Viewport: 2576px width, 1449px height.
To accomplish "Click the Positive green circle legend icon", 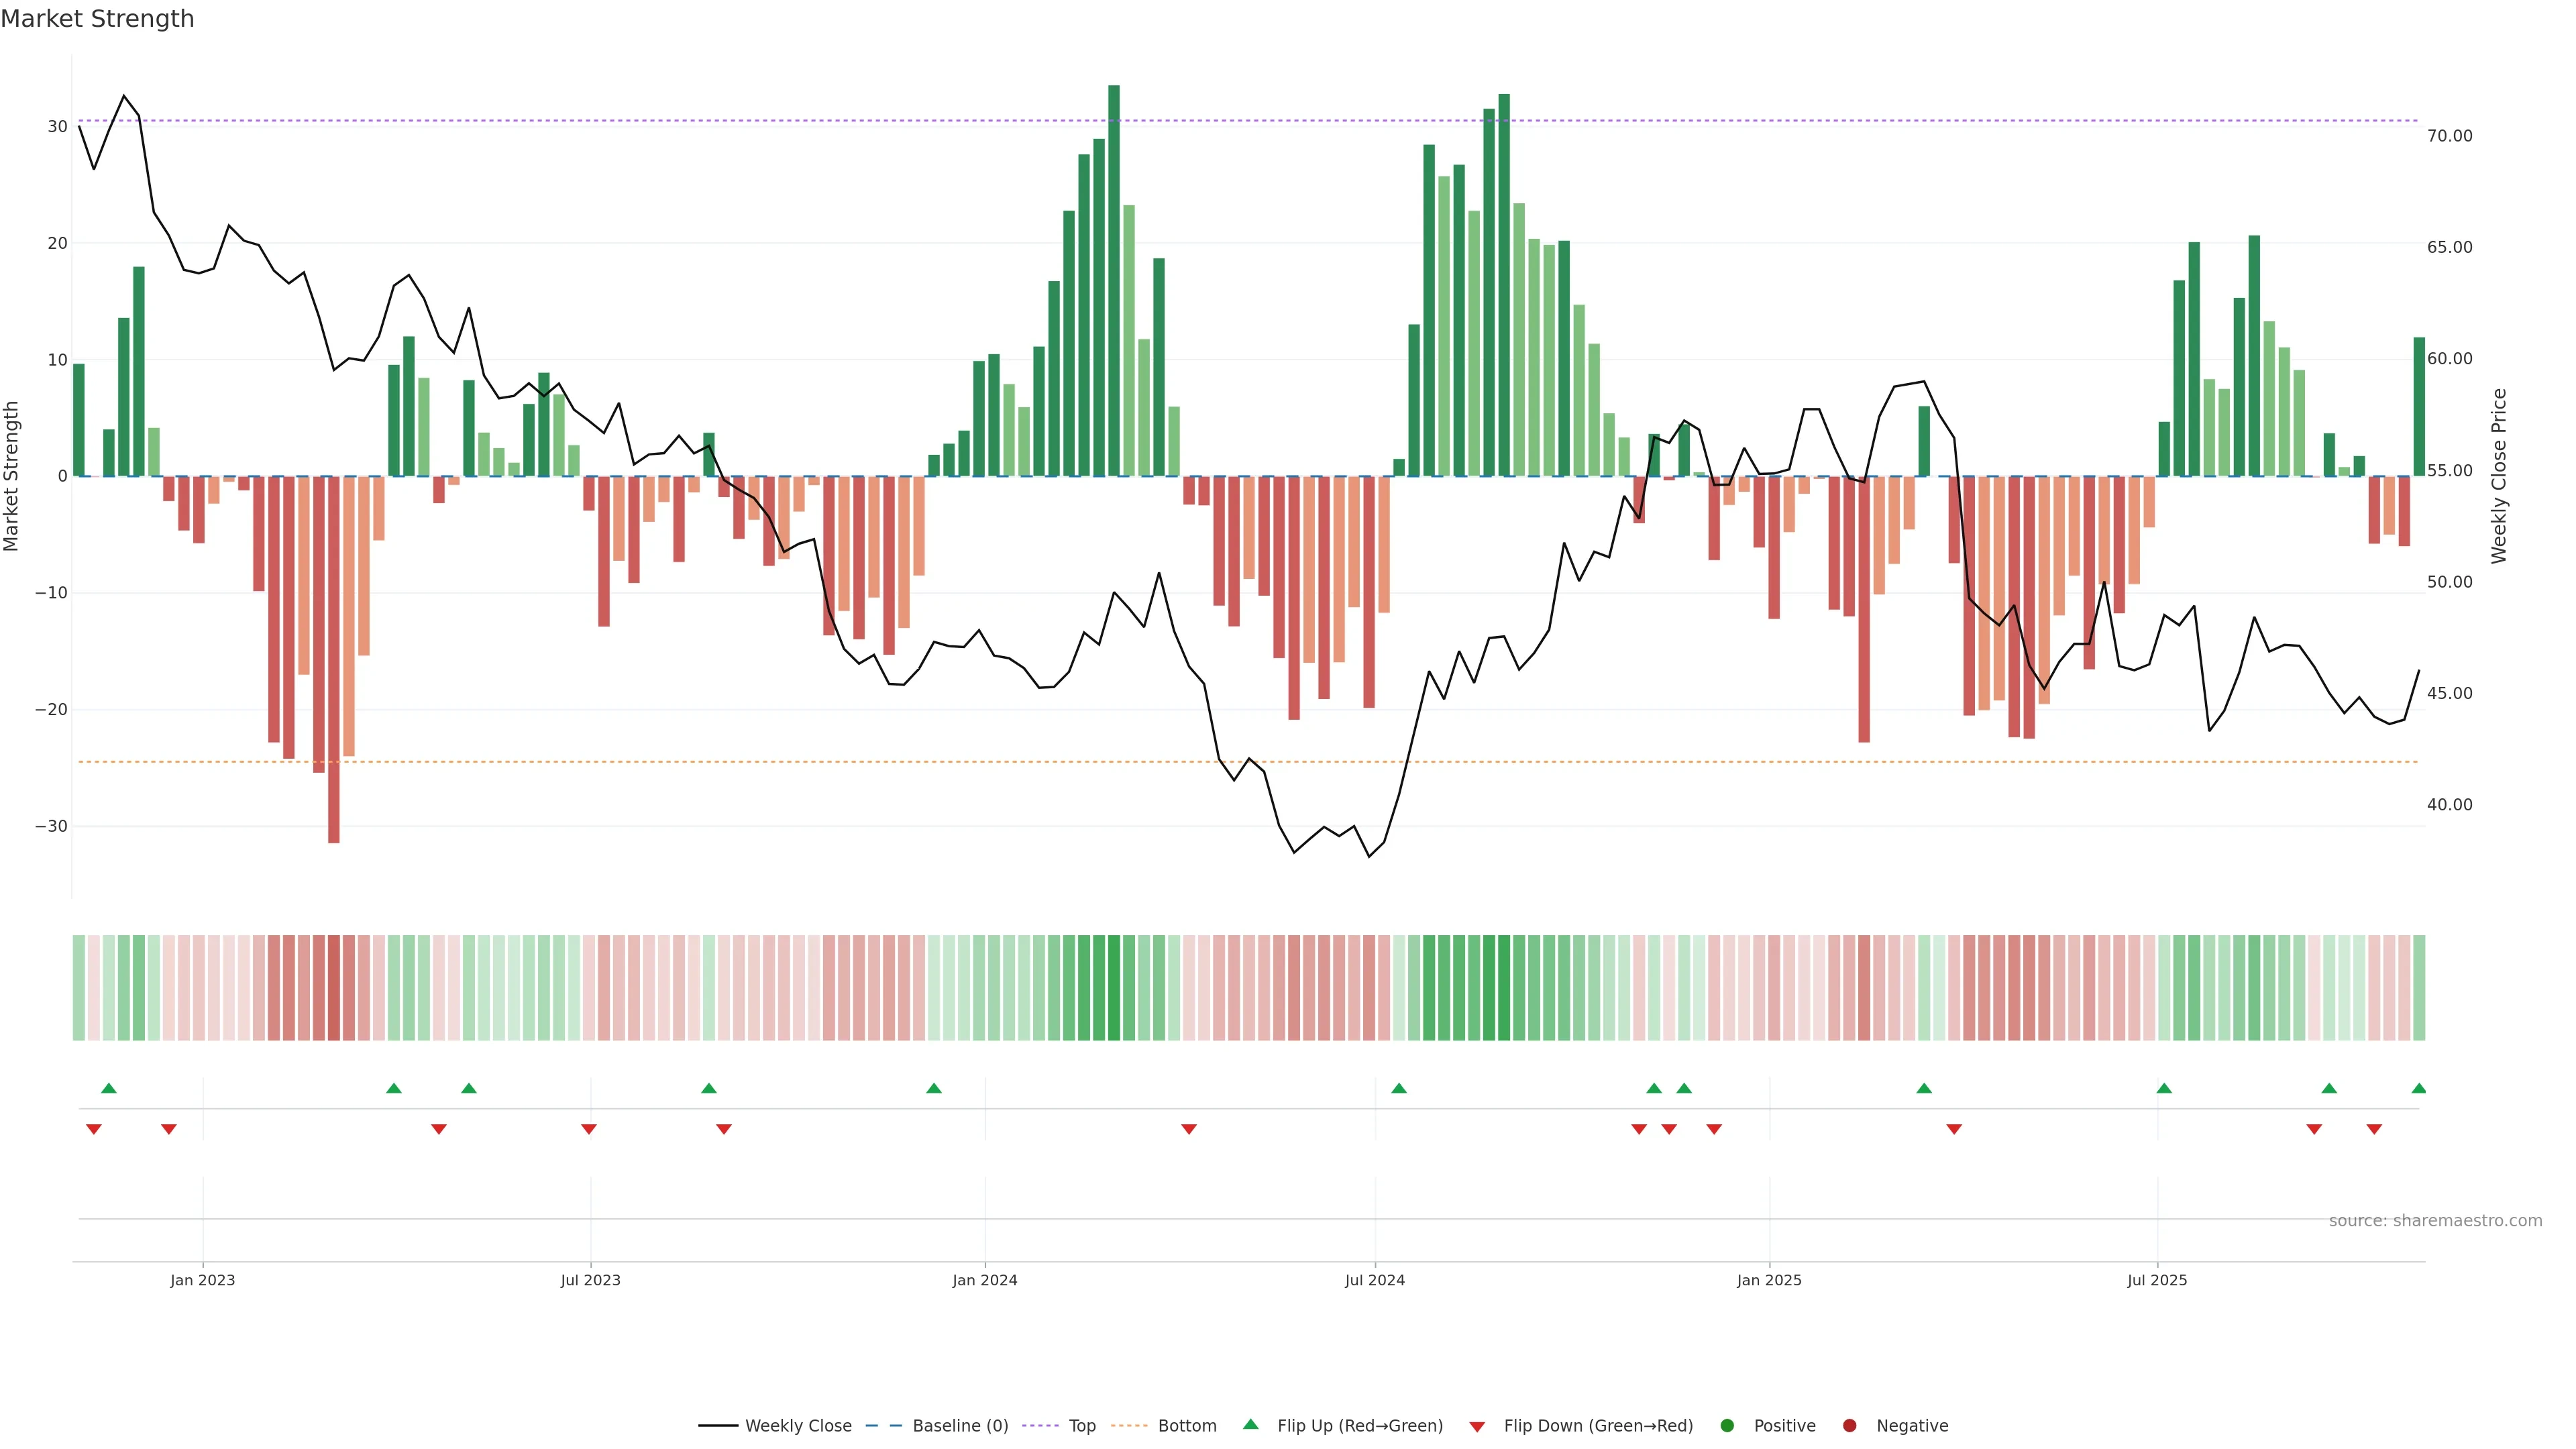I will (1727, 1425).
